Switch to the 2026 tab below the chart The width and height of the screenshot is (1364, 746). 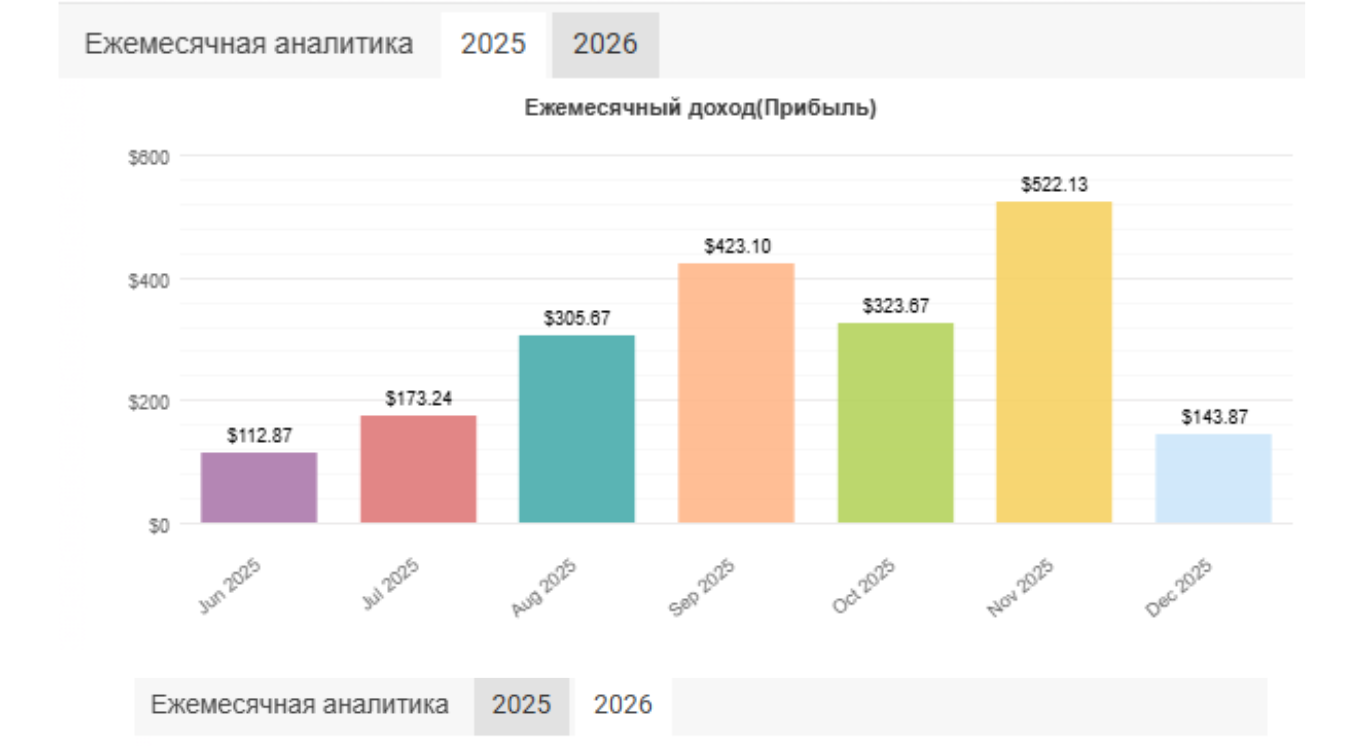623,705
